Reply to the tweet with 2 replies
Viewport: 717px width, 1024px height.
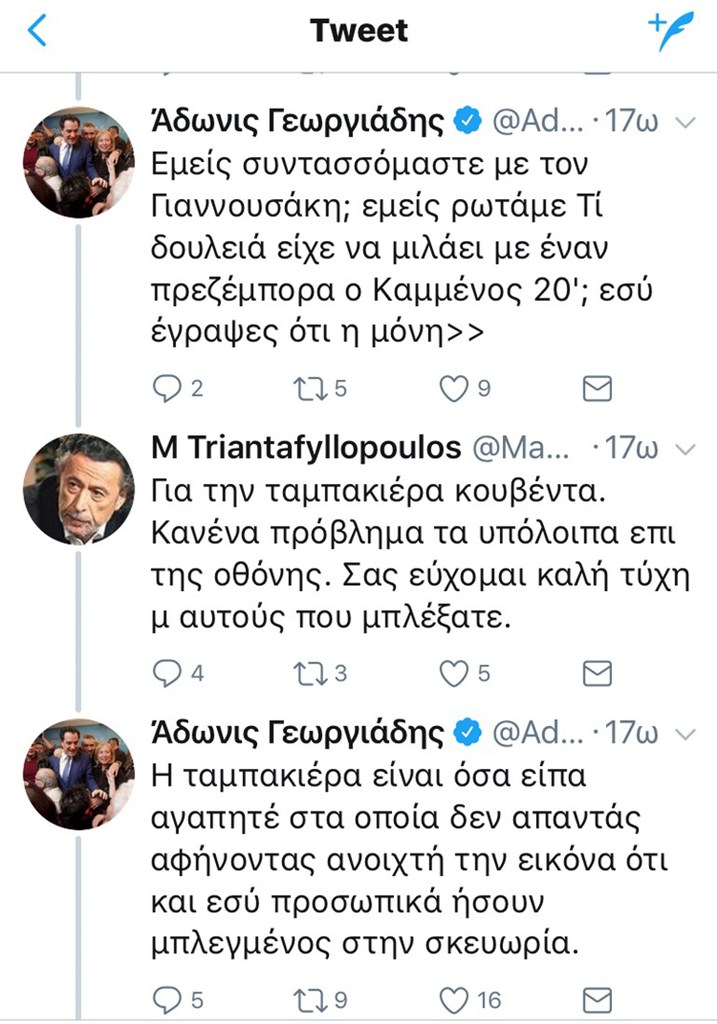point(167,389)
